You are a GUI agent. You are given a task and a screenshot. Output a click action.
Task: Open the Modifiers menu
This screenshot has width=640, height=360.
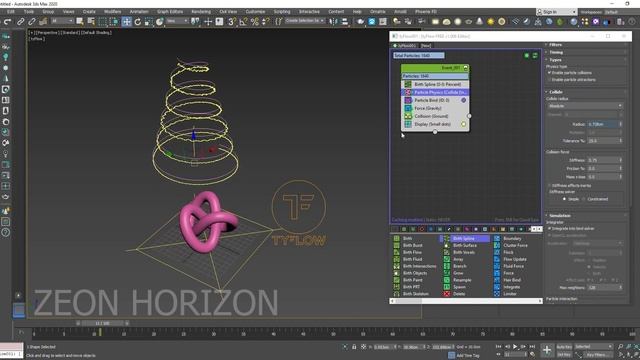coord(112,11)
